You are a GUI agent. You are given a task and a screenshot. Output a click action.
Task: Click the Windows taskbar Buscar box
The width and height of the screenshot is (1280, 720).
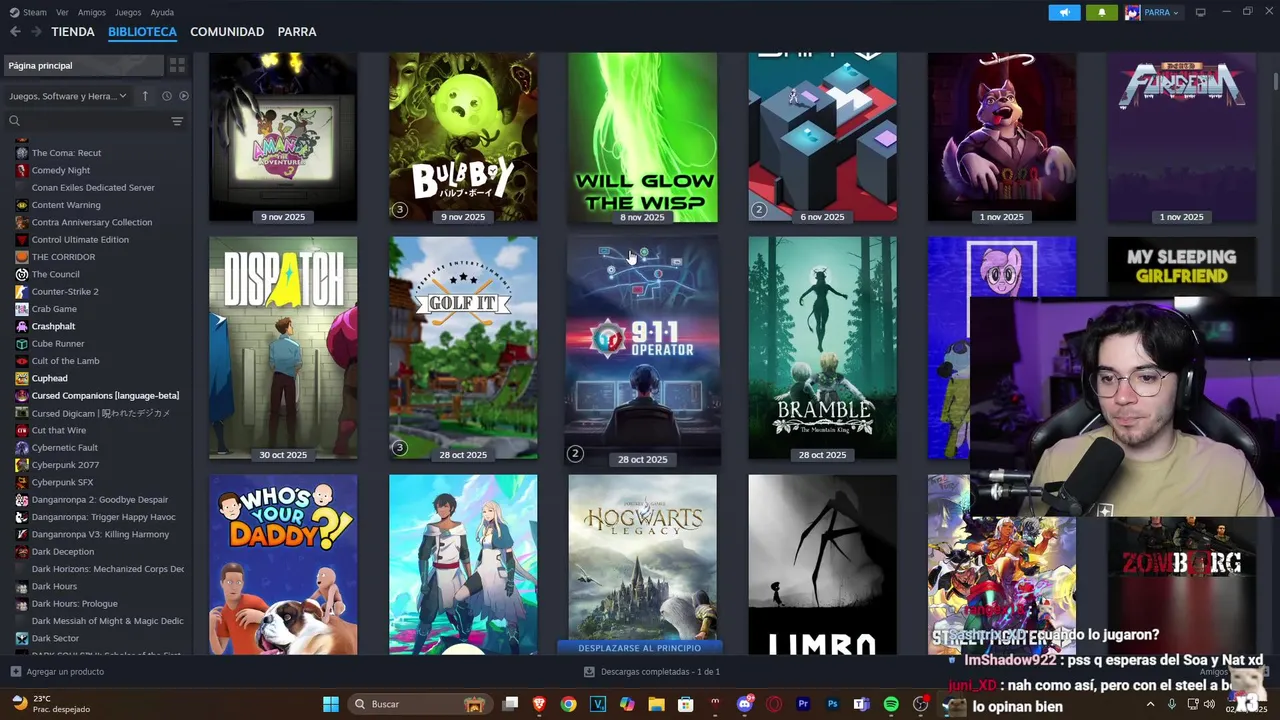pyautogui.click(x=420, y=704)
